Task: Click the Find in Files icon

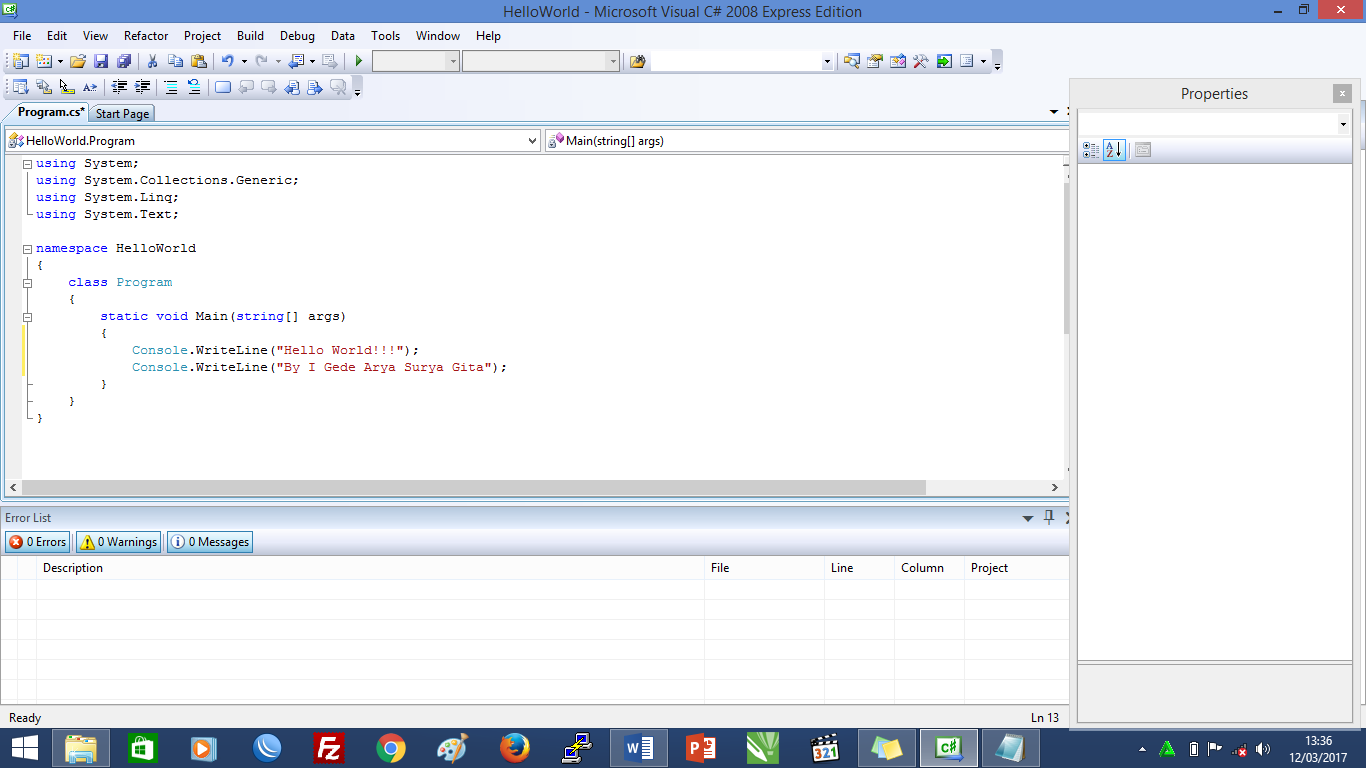Action: 638,61
